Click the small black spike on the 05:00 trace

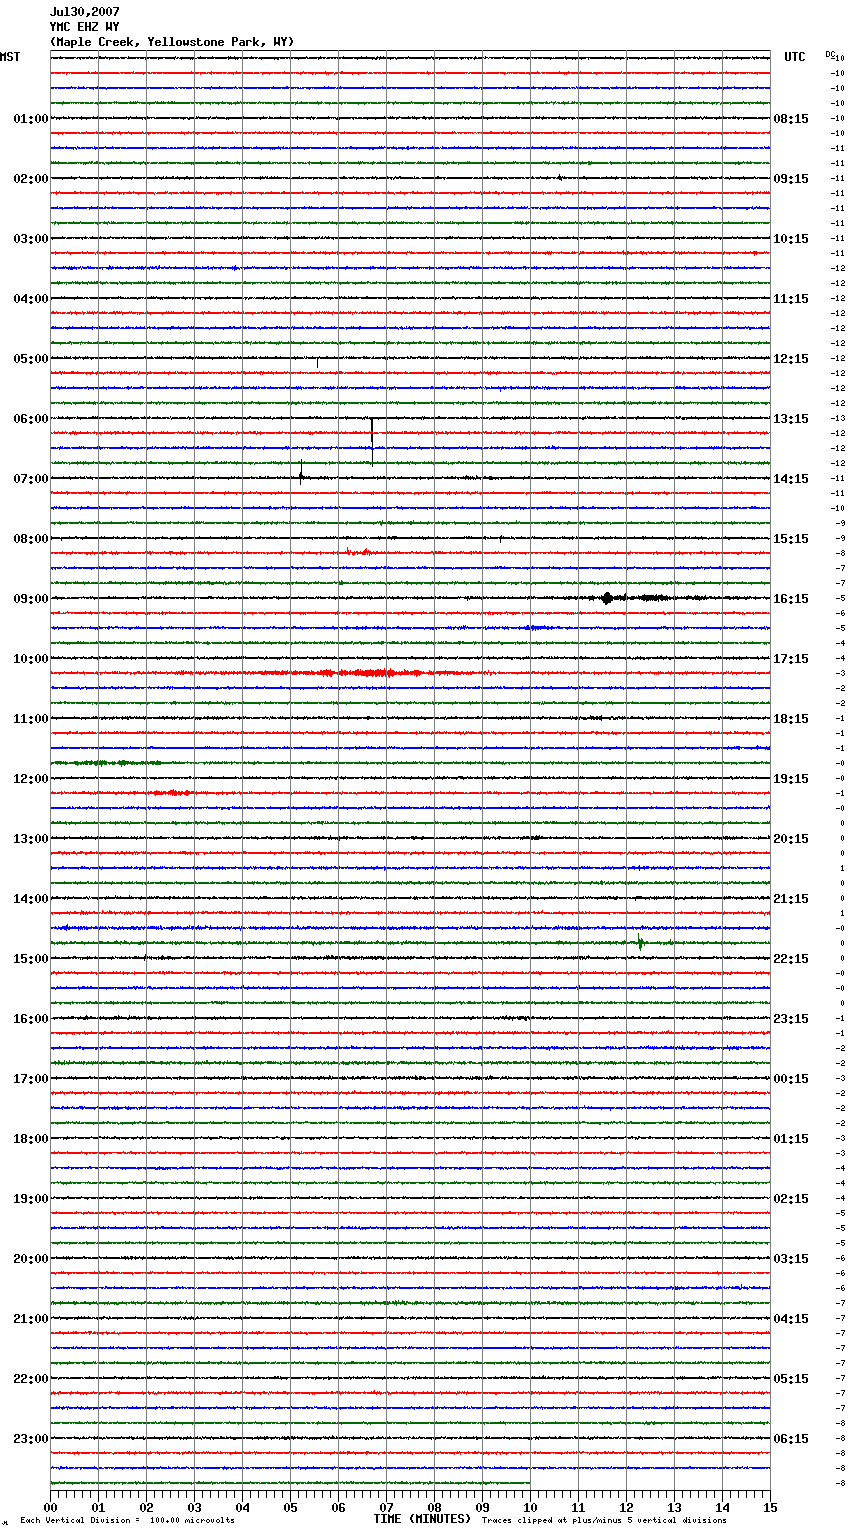(317, 362)
